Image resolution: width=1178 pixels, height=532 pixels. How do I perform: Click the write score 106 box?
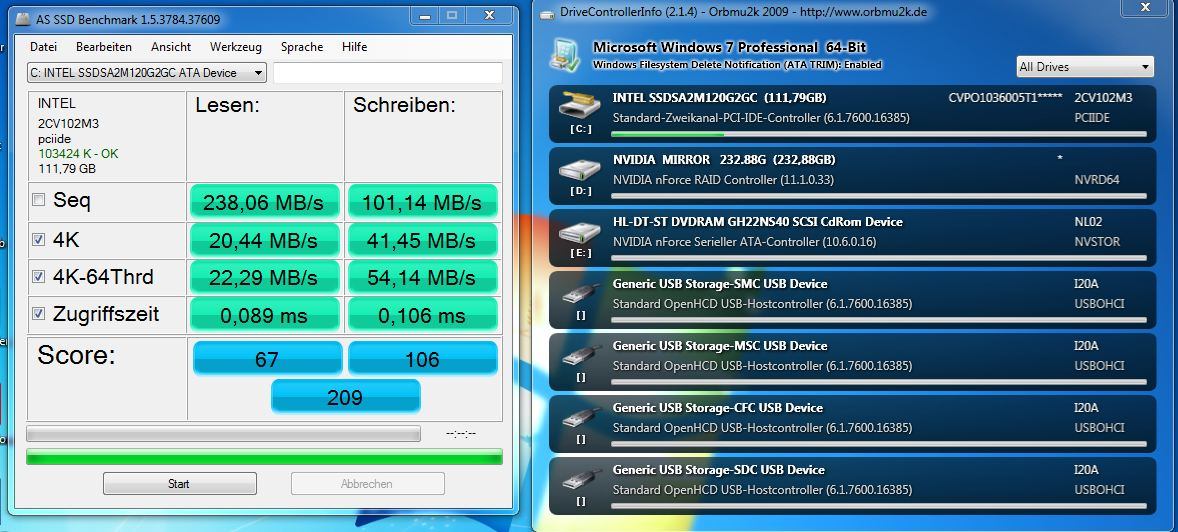[x=422, y=358]
